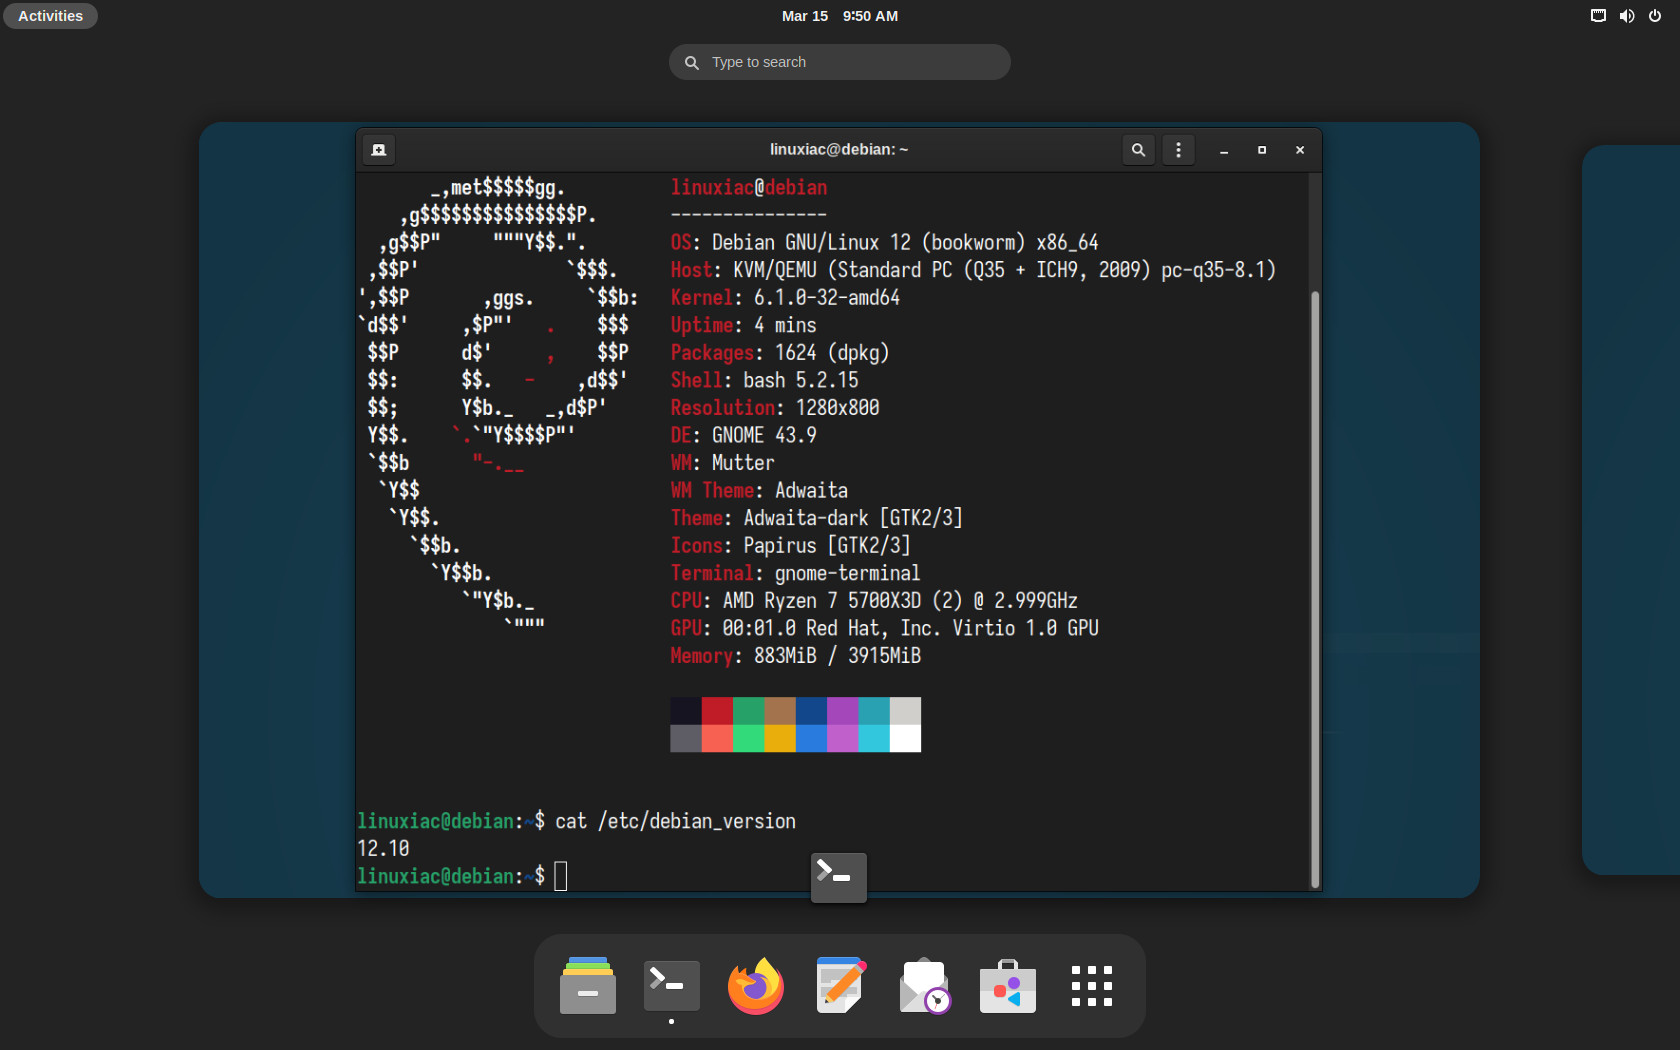The image size is (1680, 1050).
Task: Click the 'Shell: bash 5.2.15' line
Action: click(764, 381)
